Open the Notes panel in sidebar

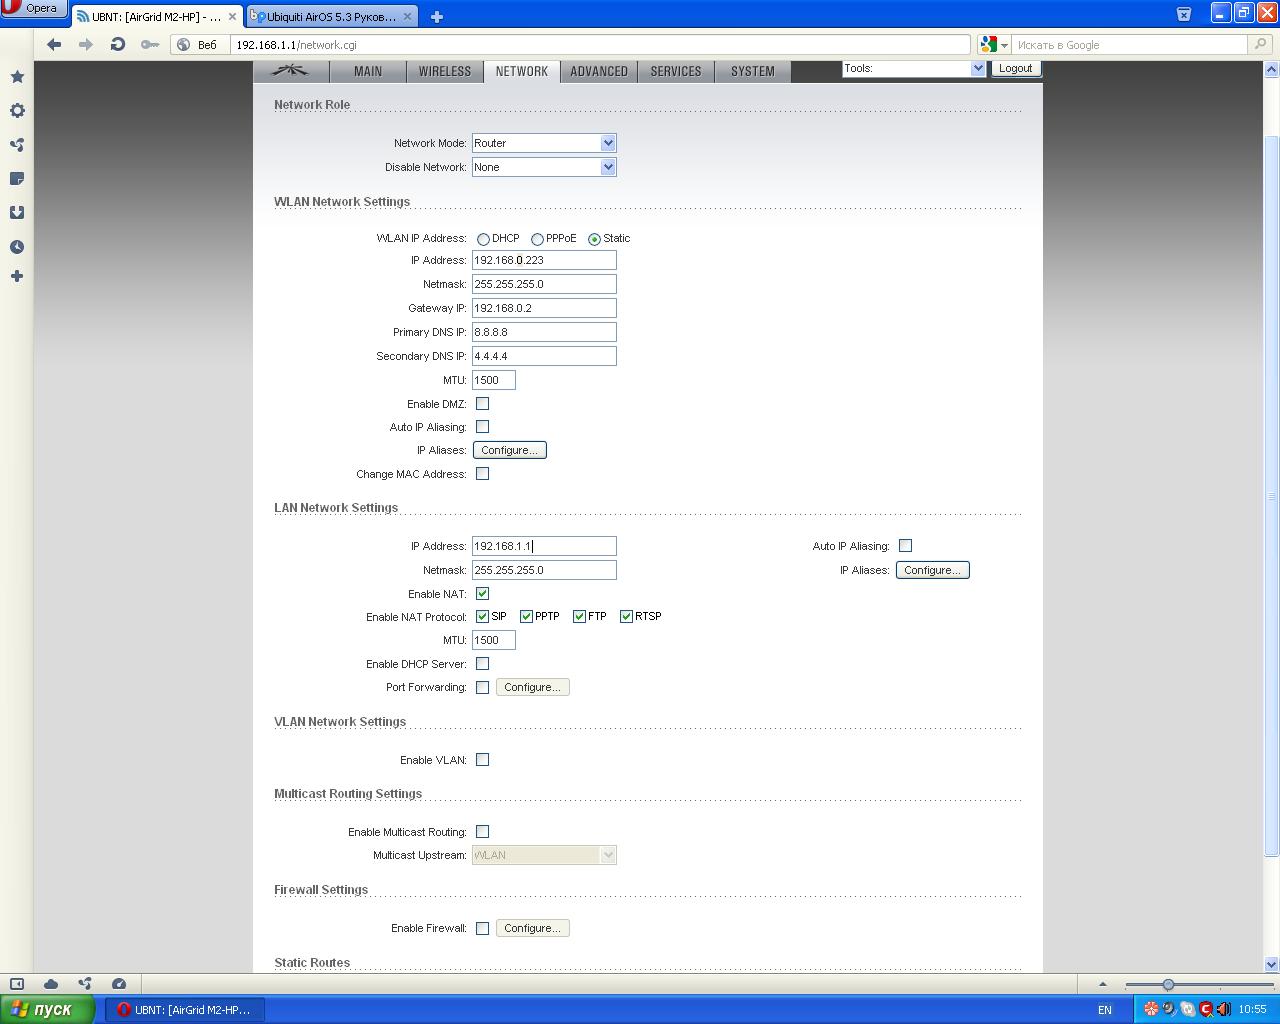pyautogui.click(x=17, y=179)
